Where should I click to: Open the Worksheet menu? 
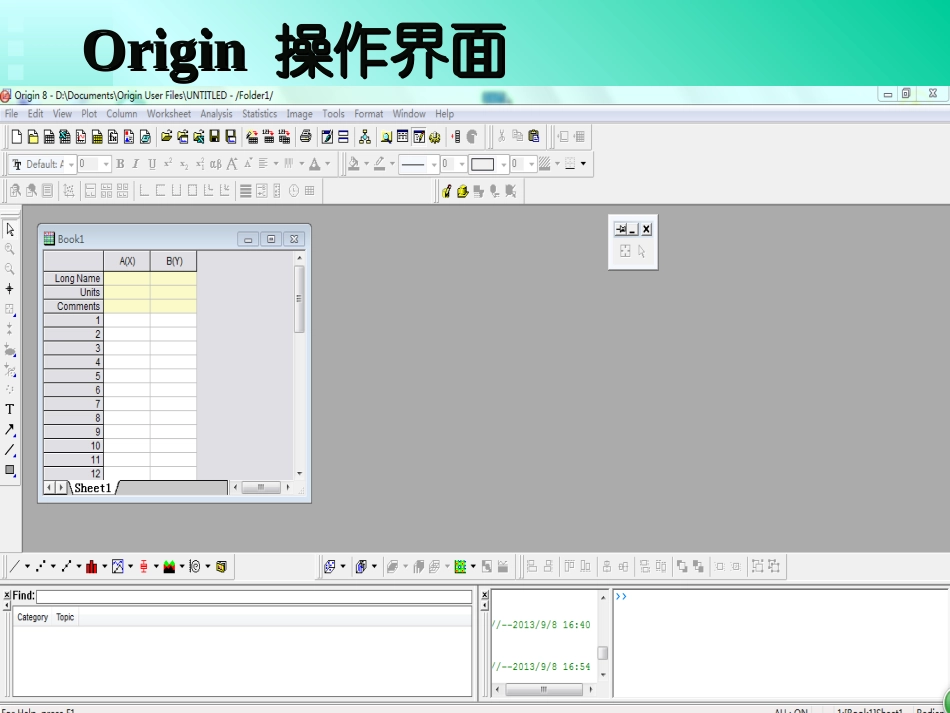[168, 114]
